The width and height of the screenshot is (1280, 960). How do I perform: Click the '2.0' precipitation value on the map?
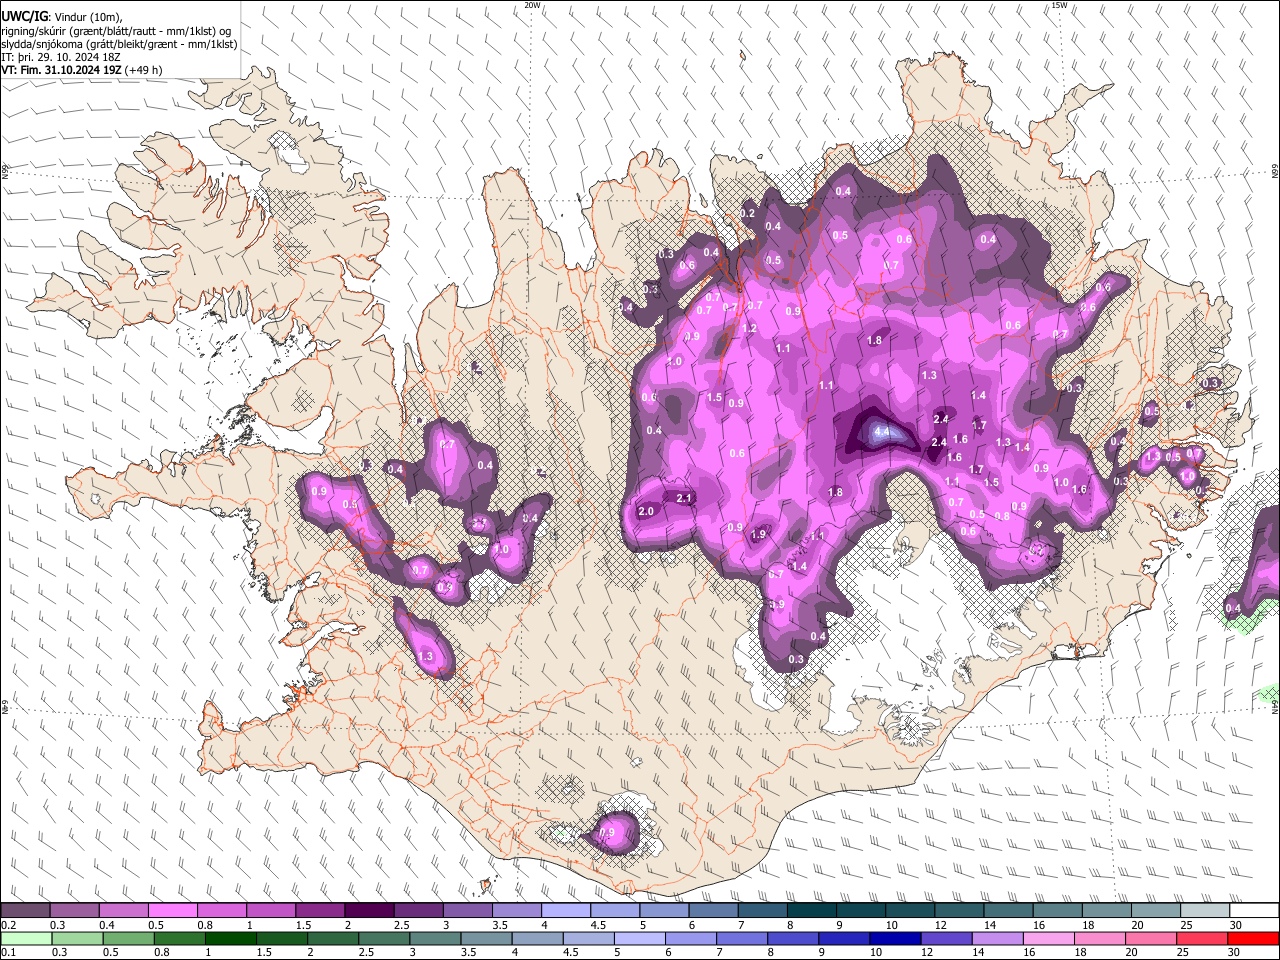(x=646, y=511)
